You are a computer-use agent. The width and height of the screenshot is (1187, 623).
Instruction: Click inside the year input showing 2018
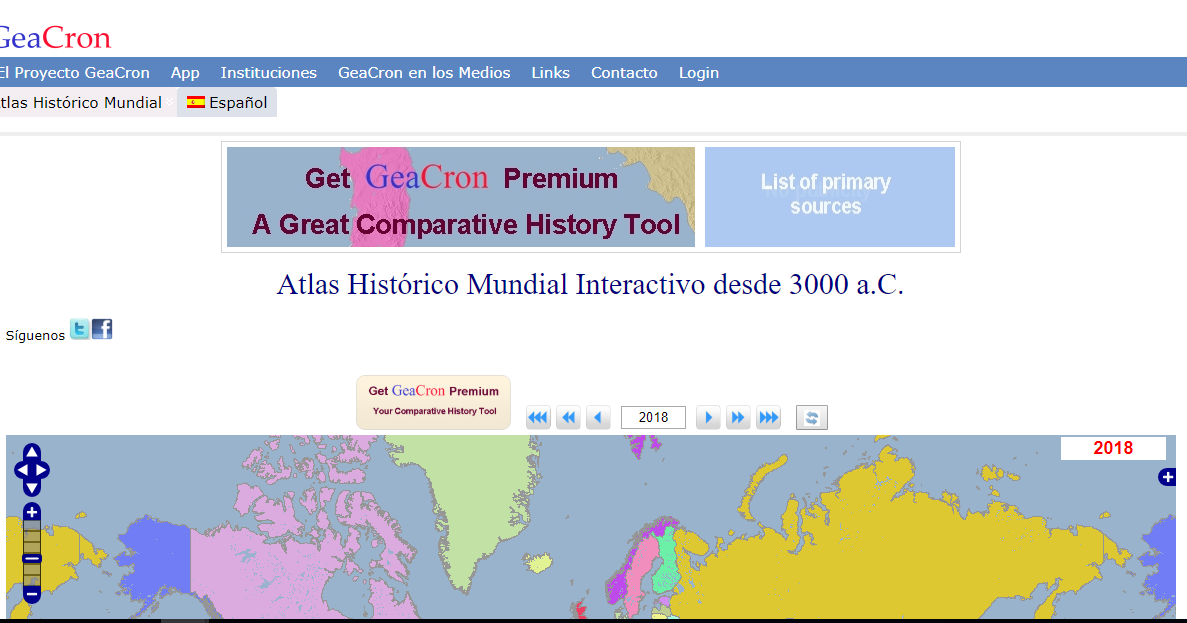[x=653, y=417]
